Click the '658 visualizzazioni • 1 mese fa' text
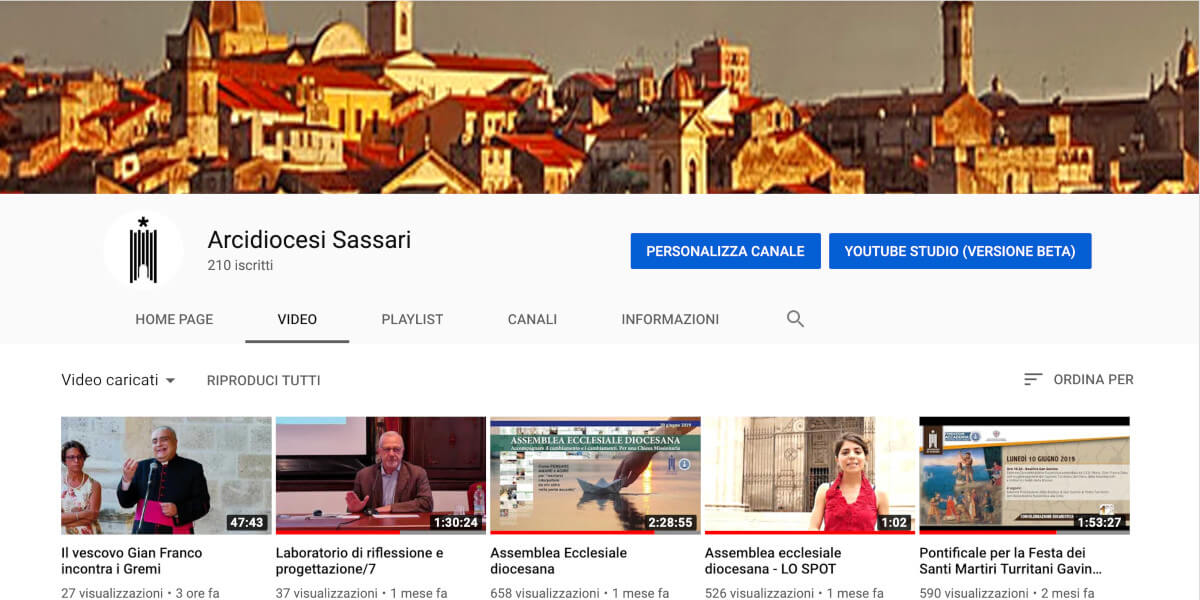 point(581,593)
